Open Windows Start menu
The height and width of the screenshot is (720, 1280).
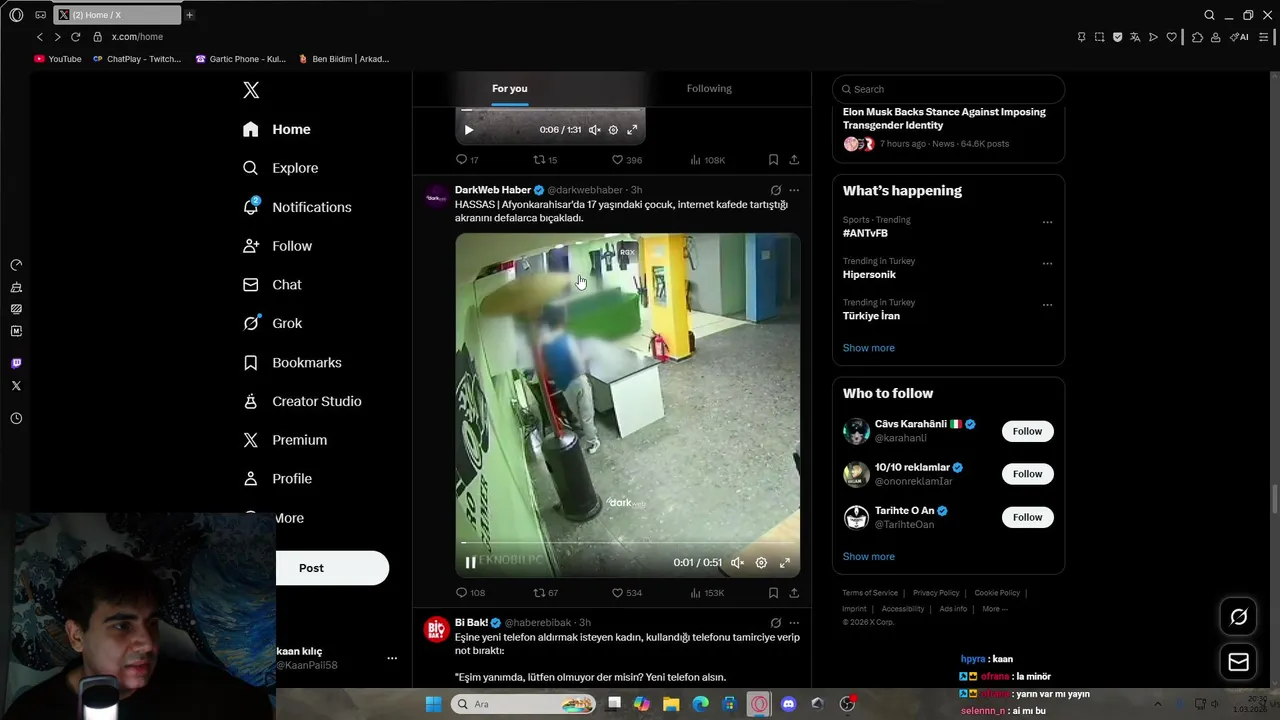click(x=433, y=704)
